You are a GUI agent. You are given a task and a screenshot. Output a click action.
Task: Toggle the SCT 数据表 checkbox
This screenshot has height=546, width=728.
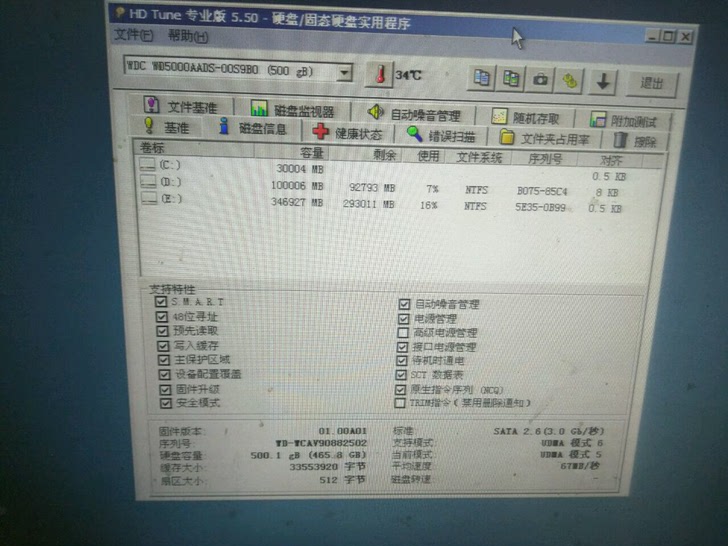[x=401, y=374]
